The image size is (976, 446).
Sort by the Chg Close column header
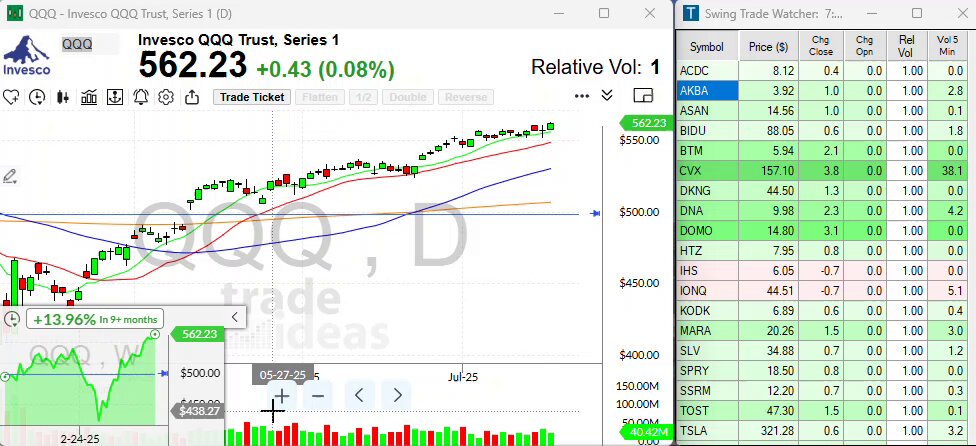click(x=821, y=47)
